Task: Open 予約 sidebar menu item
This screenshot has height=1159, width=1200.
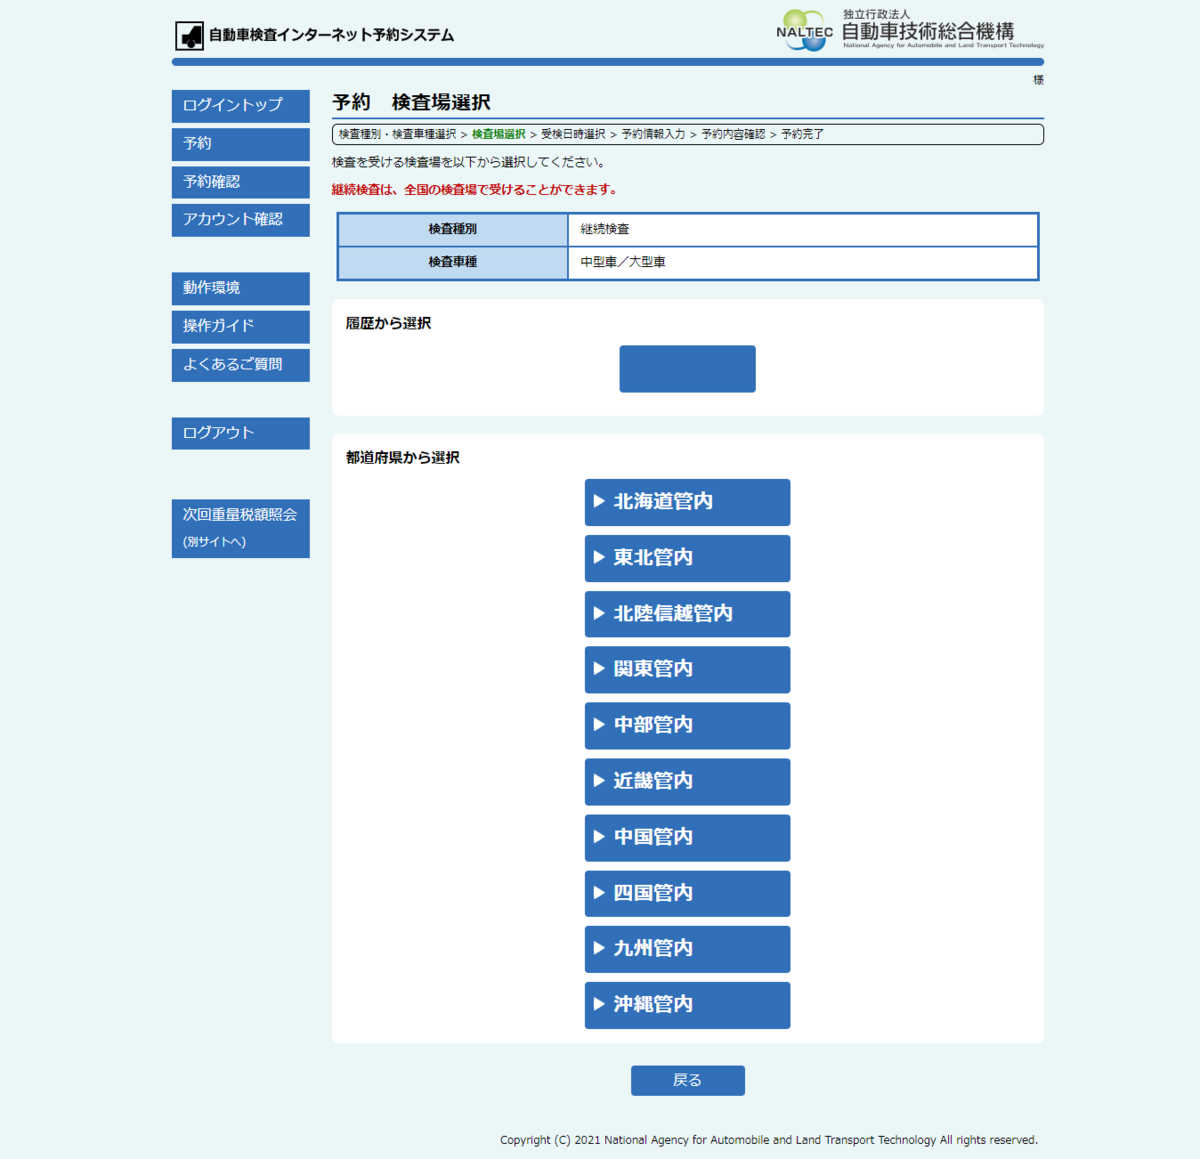Action: (x=240, y=144)
